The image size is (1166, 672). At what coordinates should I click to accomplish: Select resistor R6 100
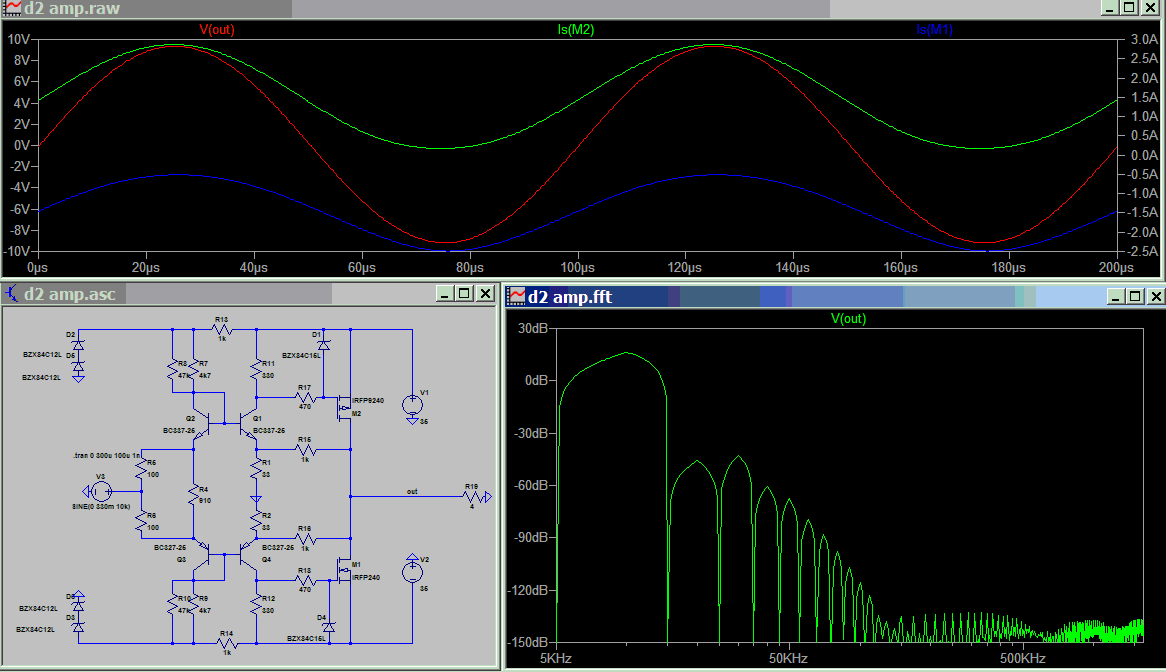tap(141, 521)
